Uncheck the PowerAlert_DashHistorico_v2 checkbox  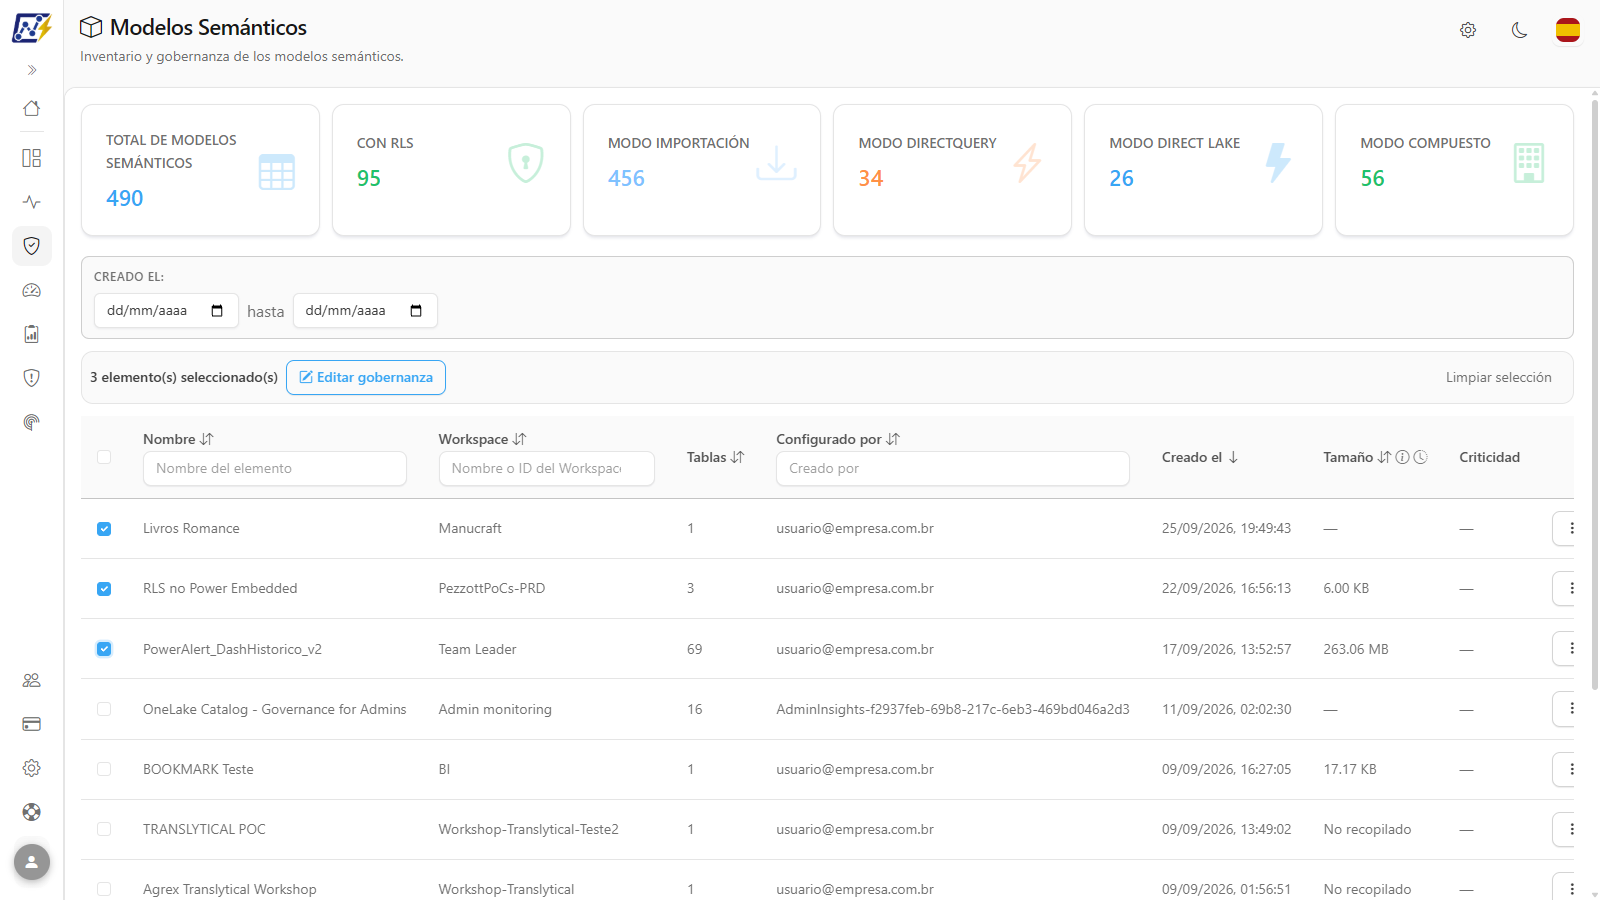pos(104,649)
